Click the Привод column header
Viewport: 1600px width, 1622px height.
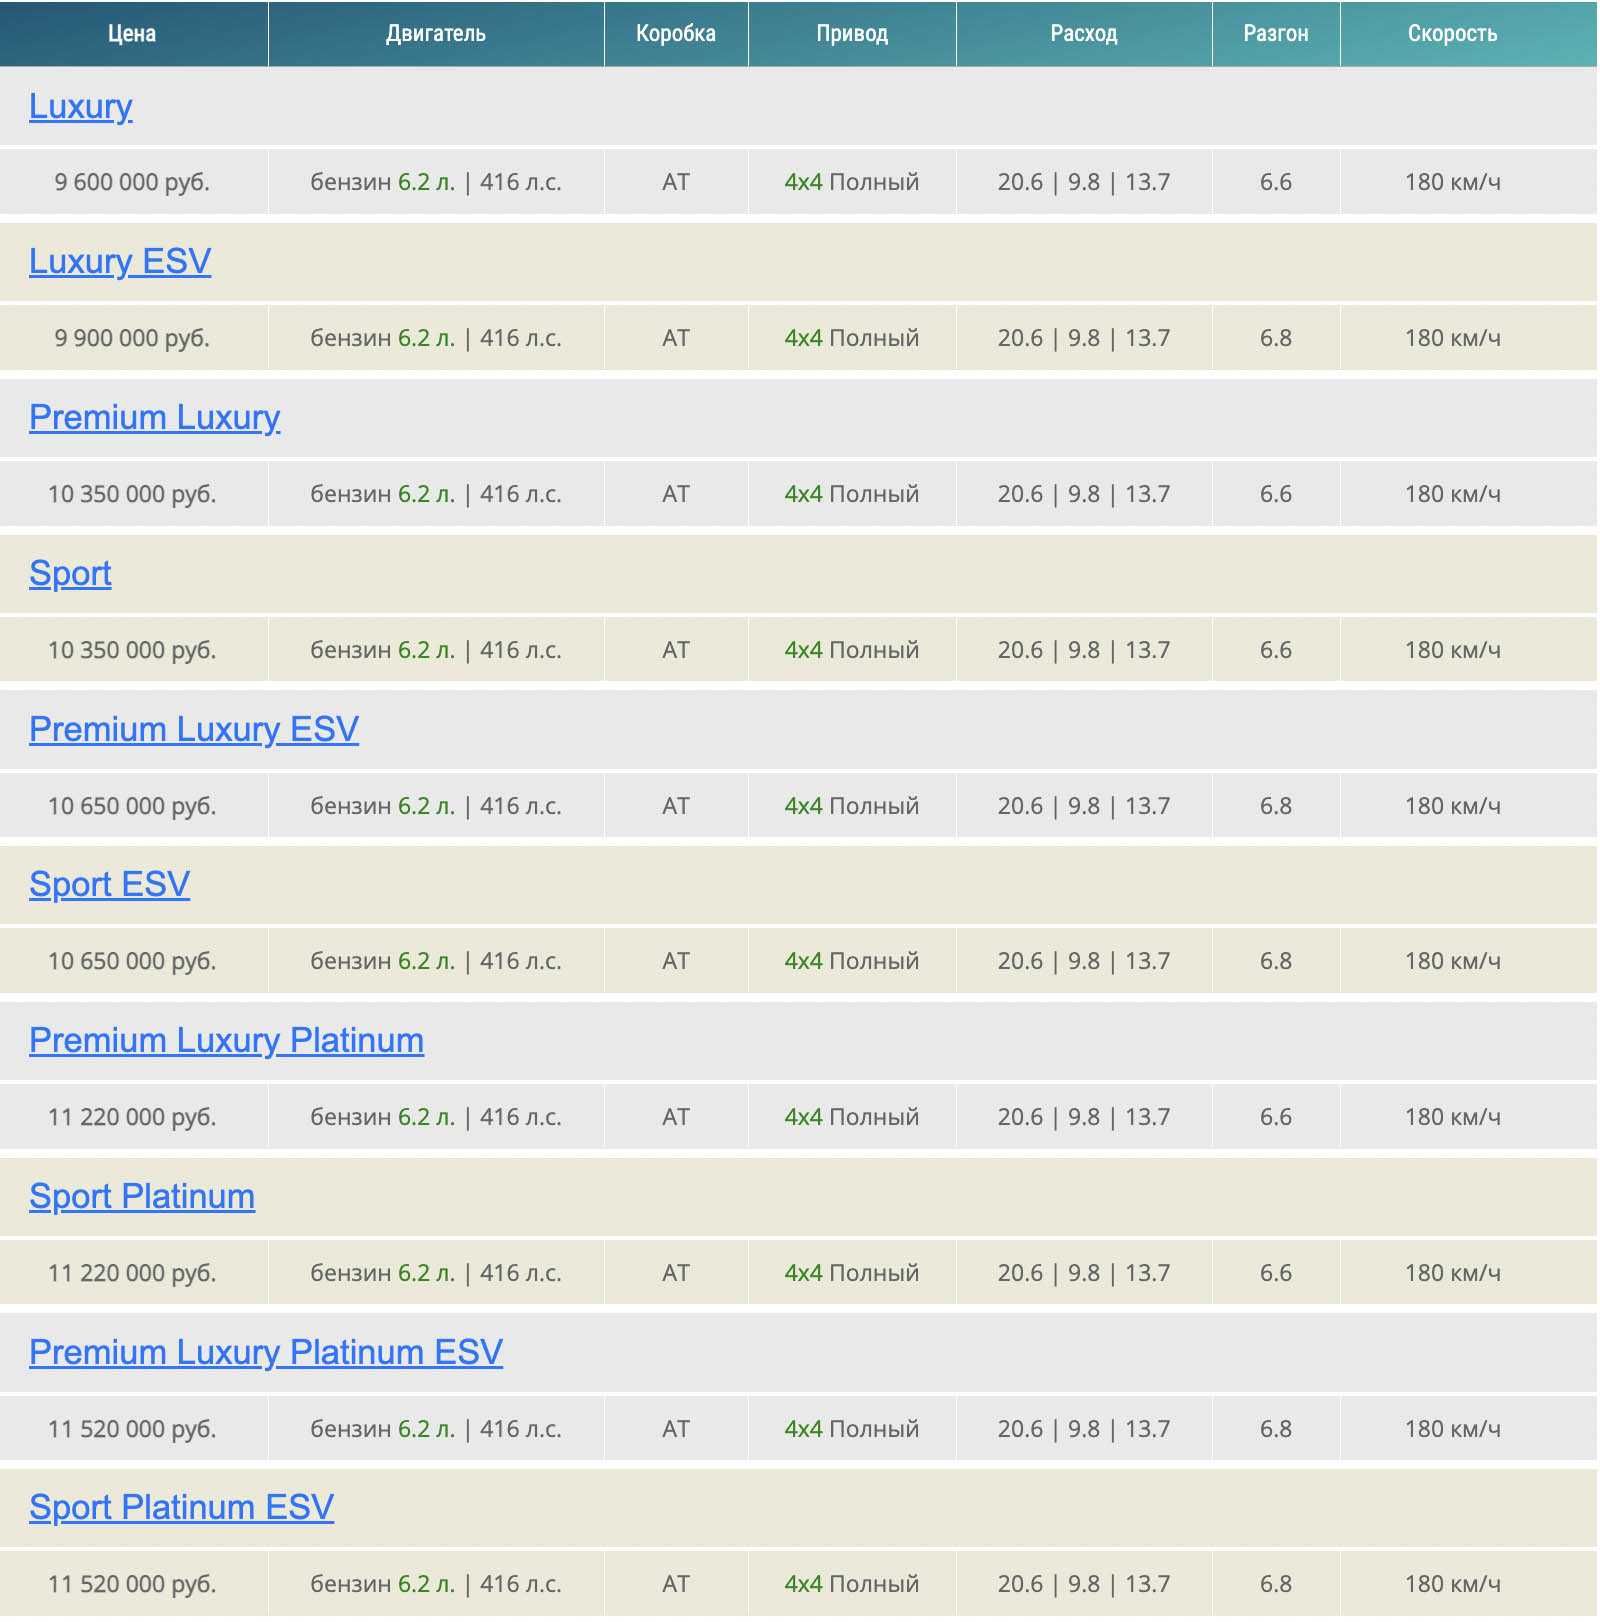tap(852, 34)
